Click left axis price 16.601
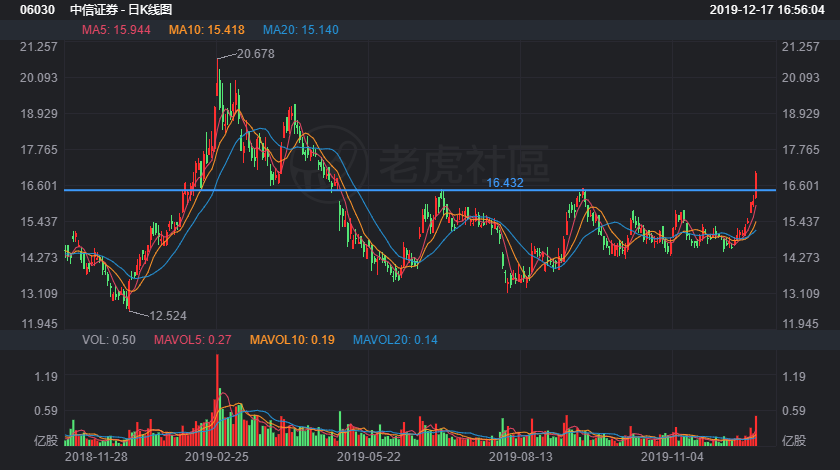 pyautogui.click(x=39, y=185)
